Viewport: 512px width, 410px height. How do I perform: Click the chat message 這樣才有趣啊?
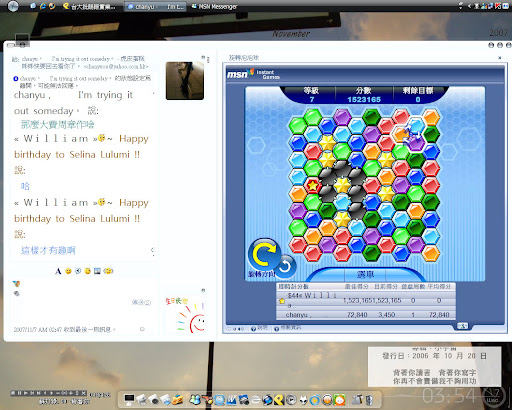(x=48, y=250)
